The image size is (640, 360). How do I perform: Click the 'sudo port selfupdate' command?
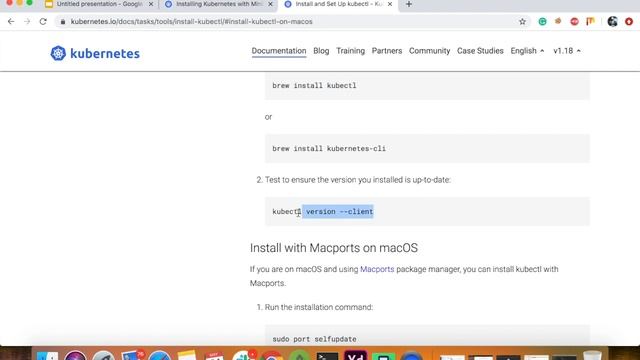[x=314, y=339]
